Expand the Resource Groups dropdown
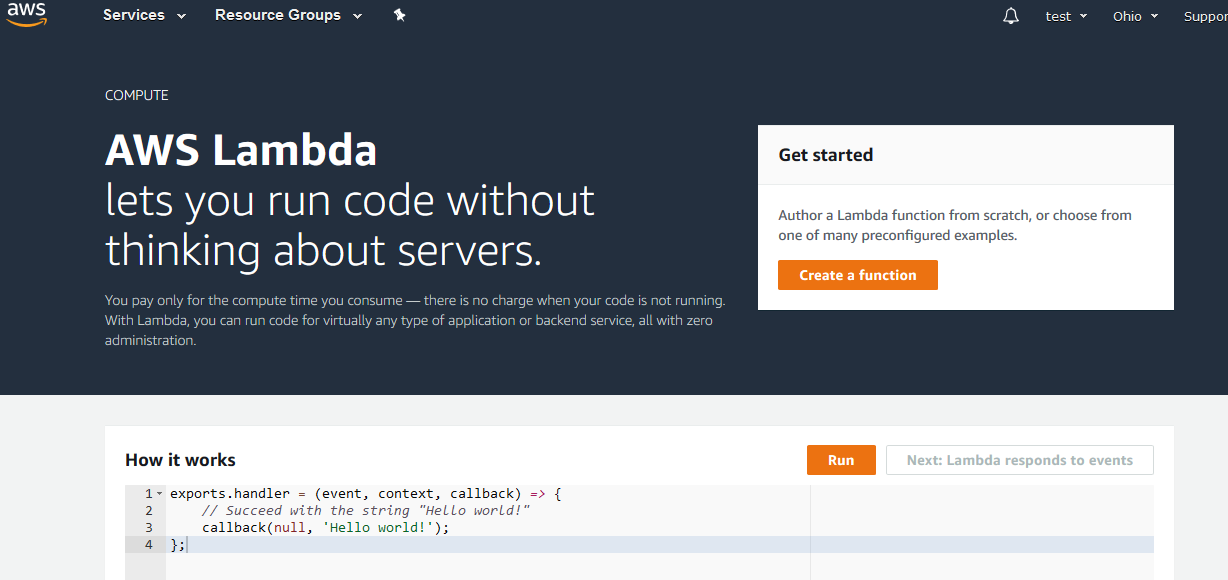Screen dimensions: 1228x580 pos(288,16)
